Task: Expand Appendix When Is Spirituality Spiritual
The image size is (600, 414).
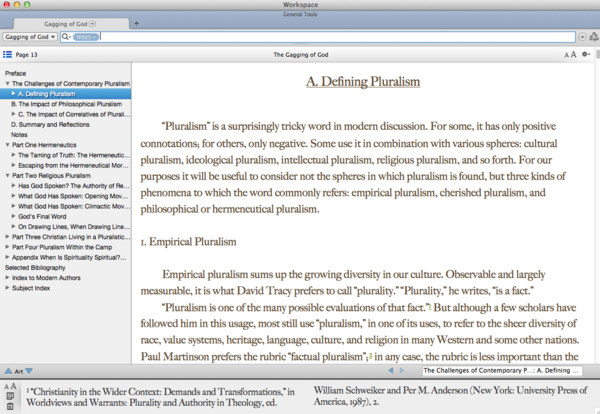Action: pos(7,257)
